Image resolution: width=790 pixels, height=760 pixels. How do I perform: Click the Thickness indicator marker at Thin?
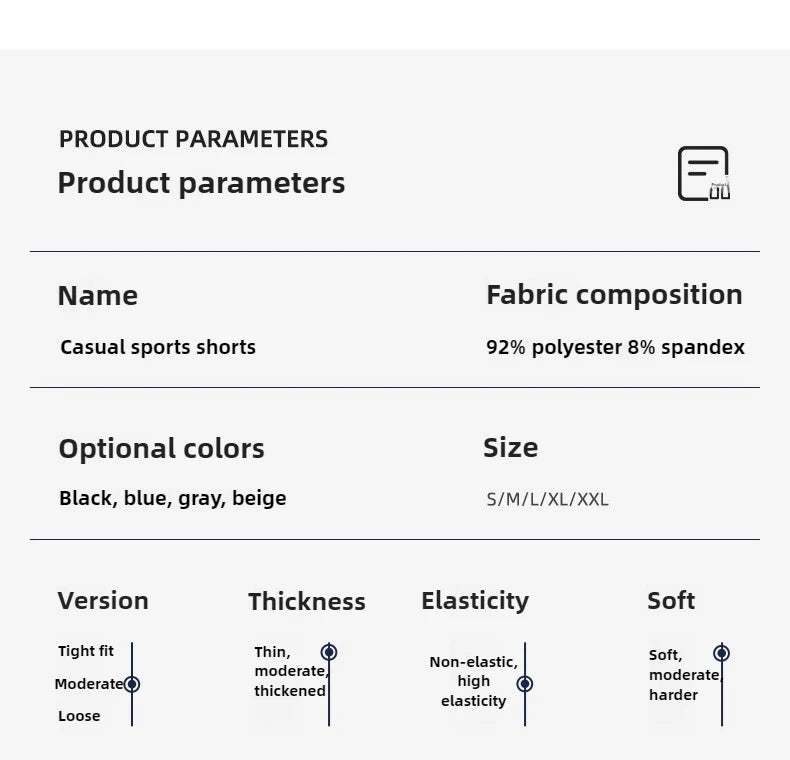329,652
